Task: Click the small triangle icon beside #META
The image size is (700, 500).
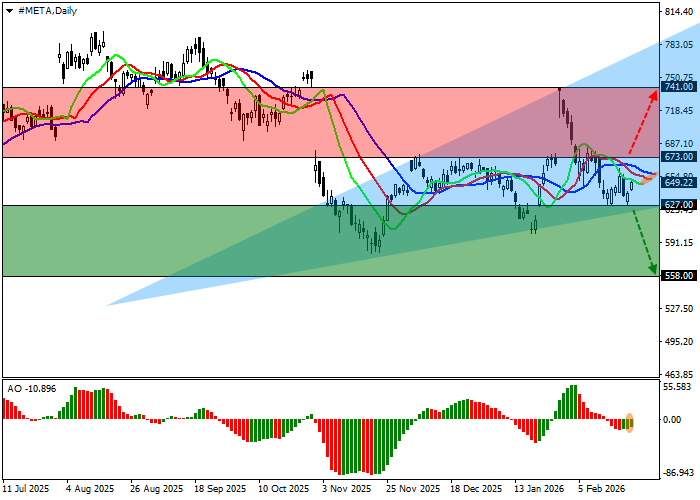Action: tap(7, 10)
